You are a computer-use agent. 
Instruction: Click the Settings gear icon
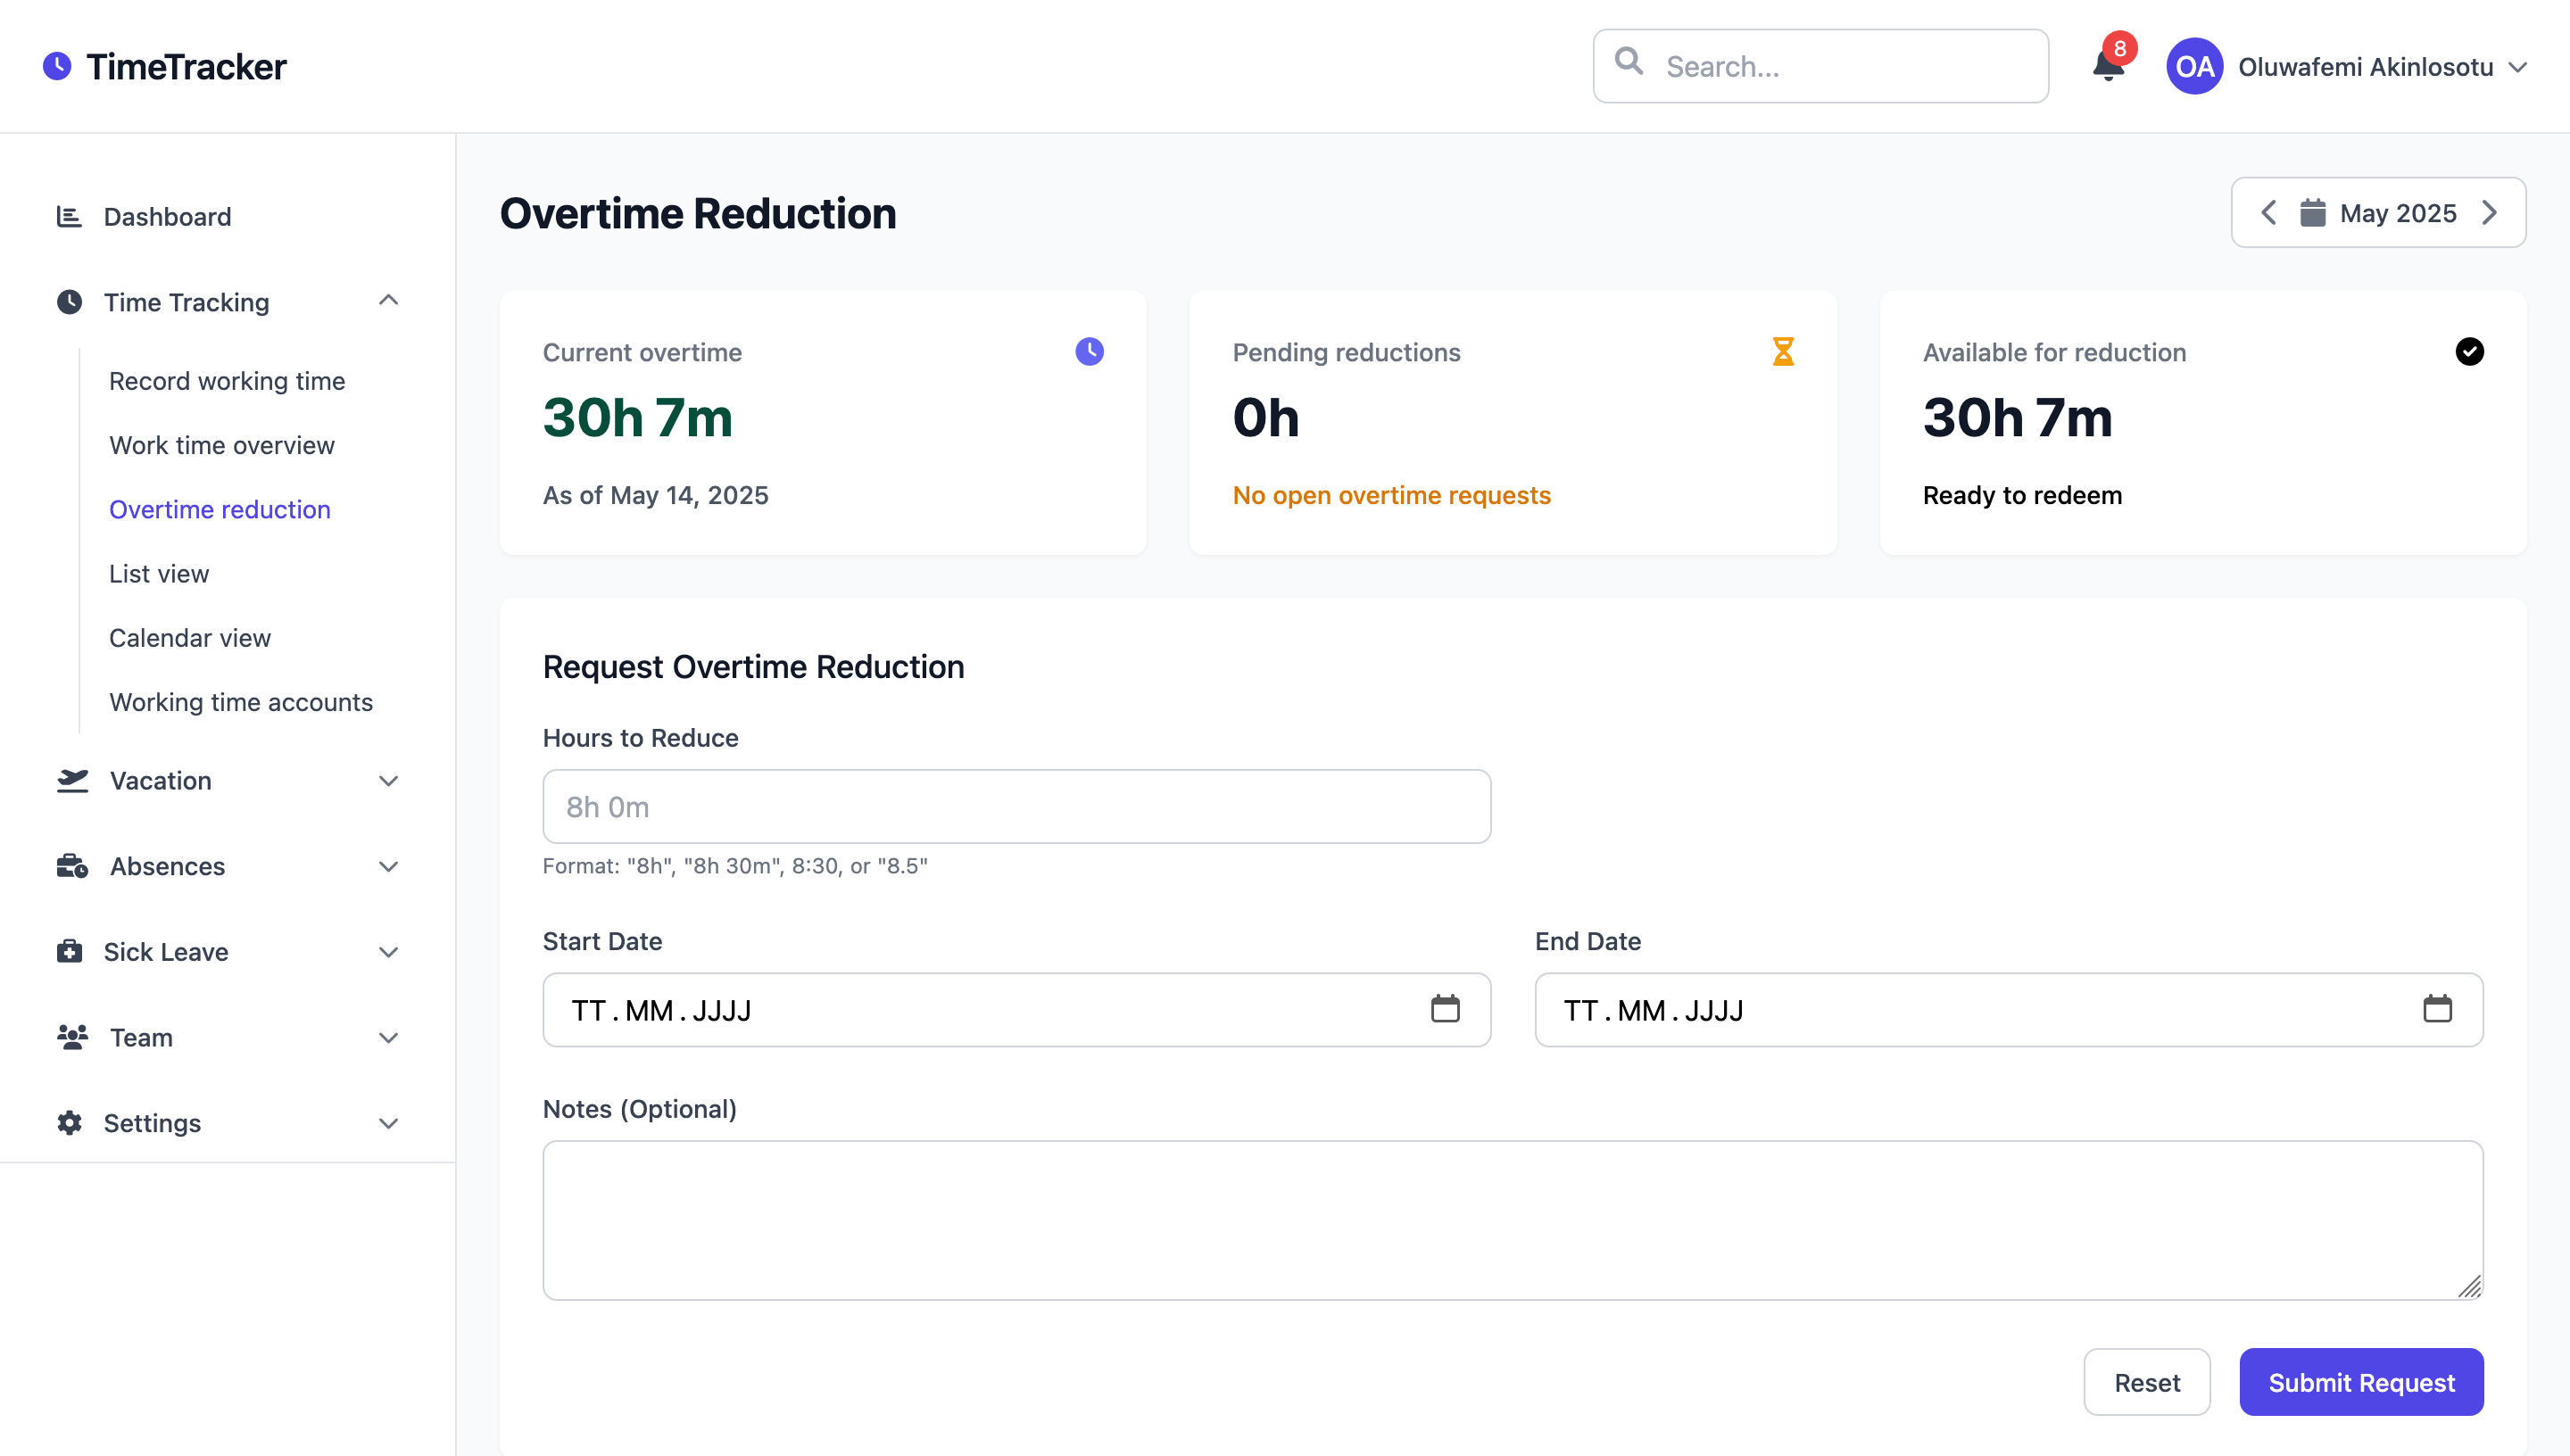tap(69, 1123)
